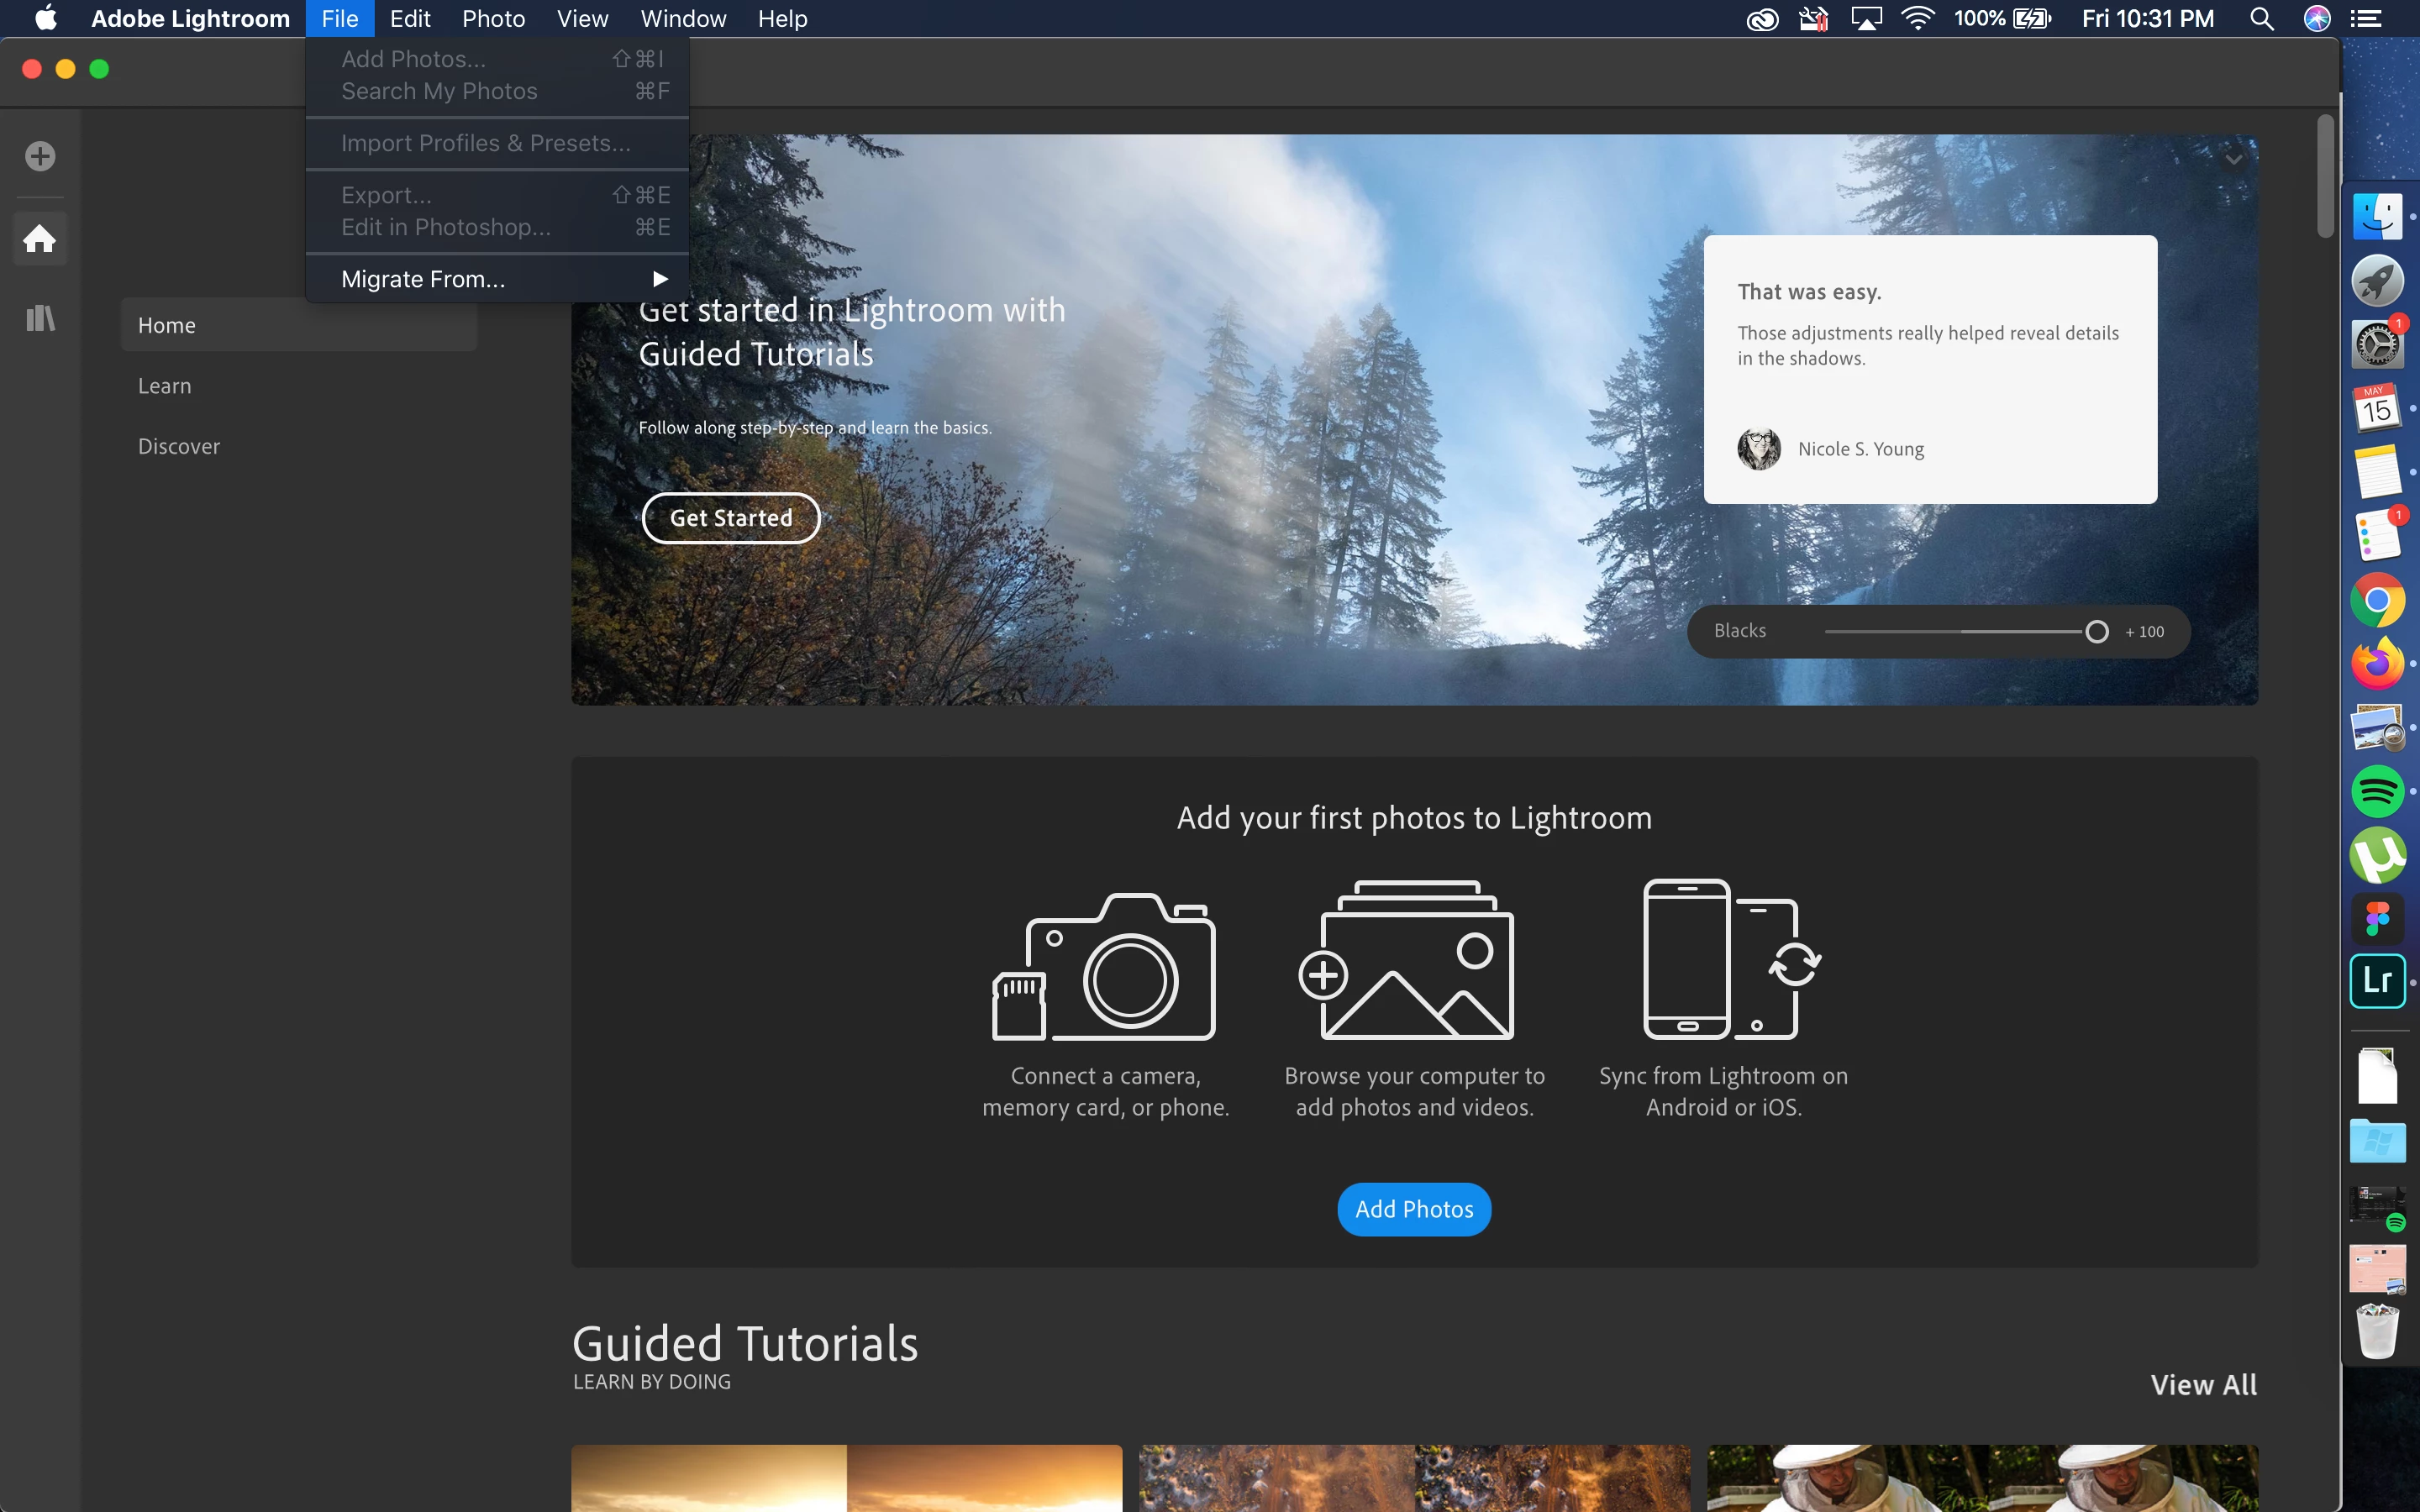Select the Home icon in left sidebar

pos(40,238)
